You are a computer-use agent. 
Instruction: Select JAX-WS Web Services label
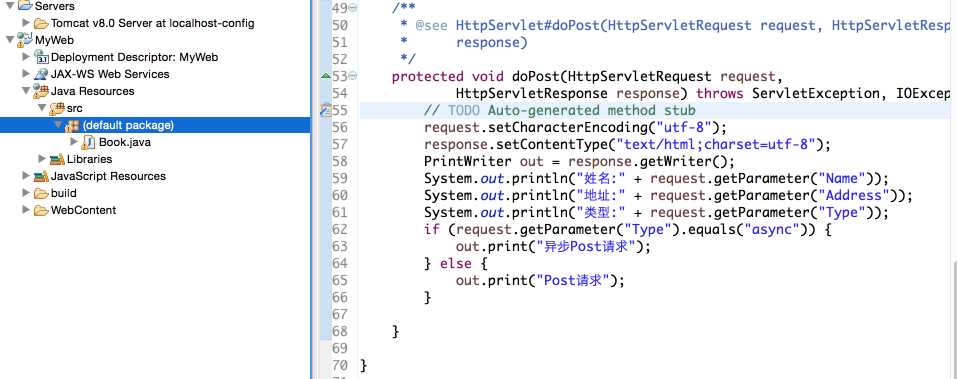[x=110, y=74]
